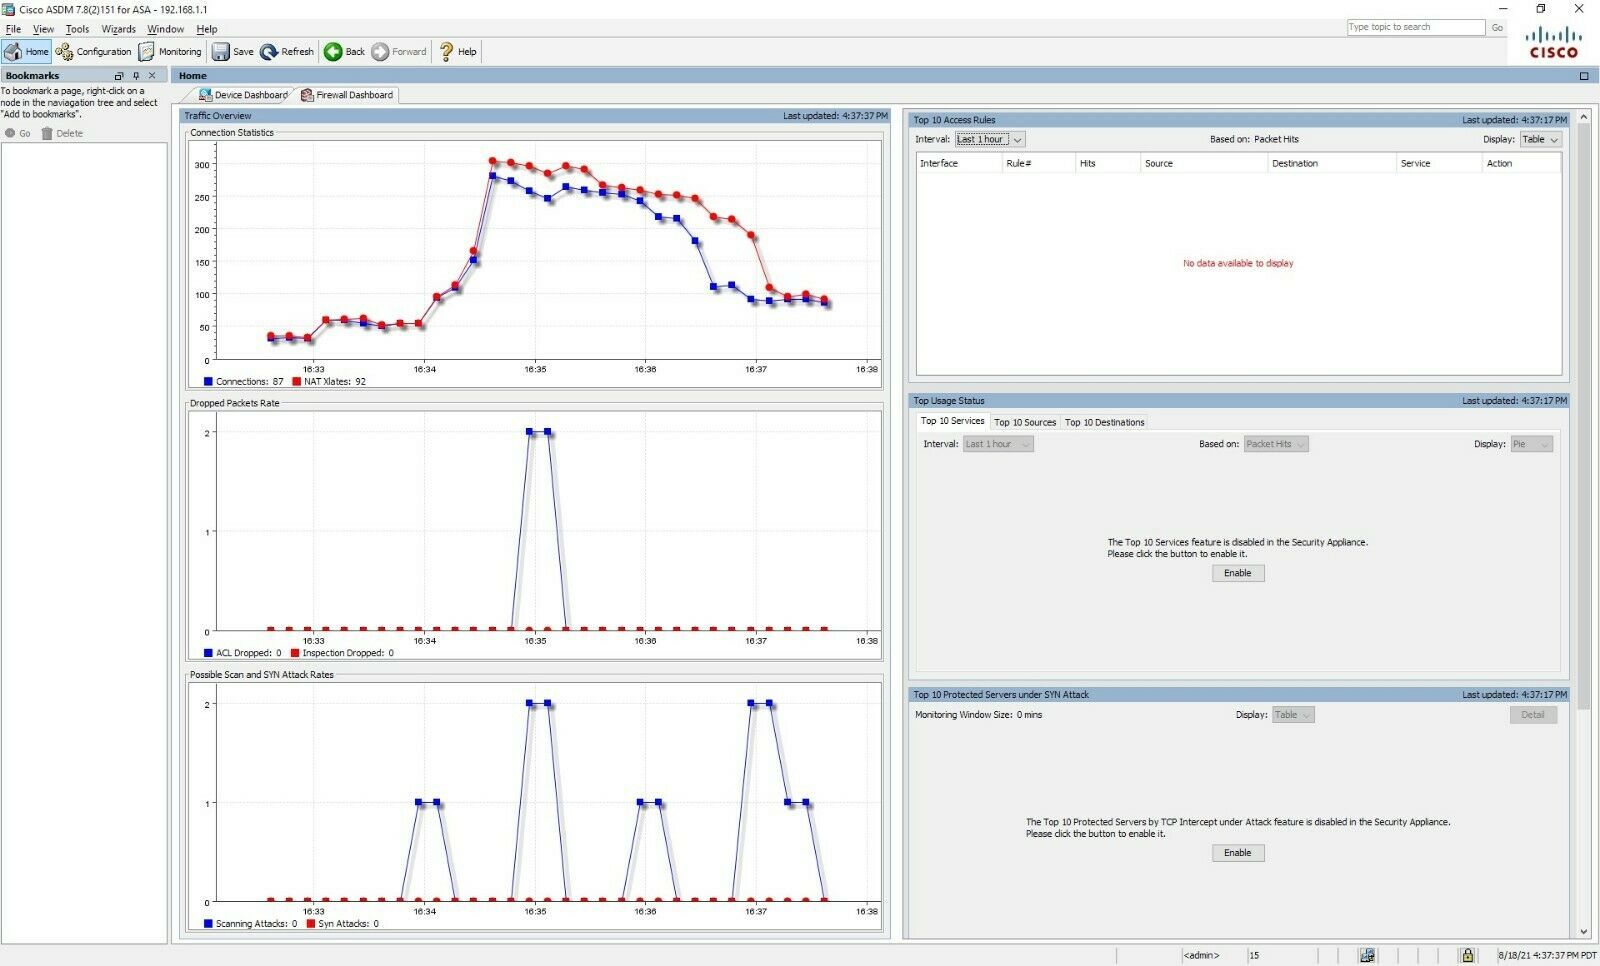The image size is (1600, 966).
Task: Open the Packet Hits dropdown
Action: 1275,444
